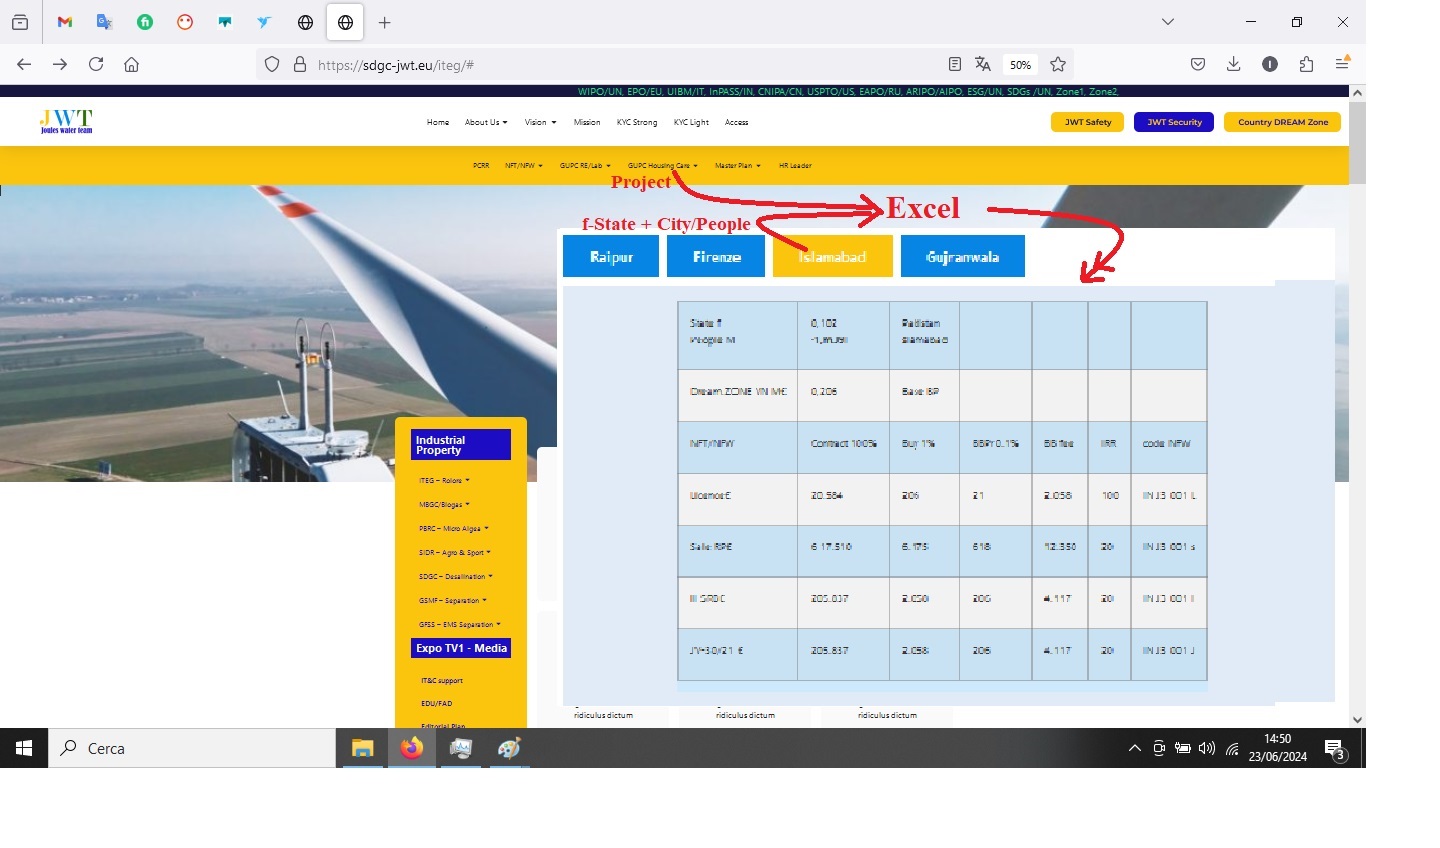The width and height of the screenshot is (1440, 848).
Task: Open the blue bird icon tab
Action: pyautogui.click(x=264, y=22)
